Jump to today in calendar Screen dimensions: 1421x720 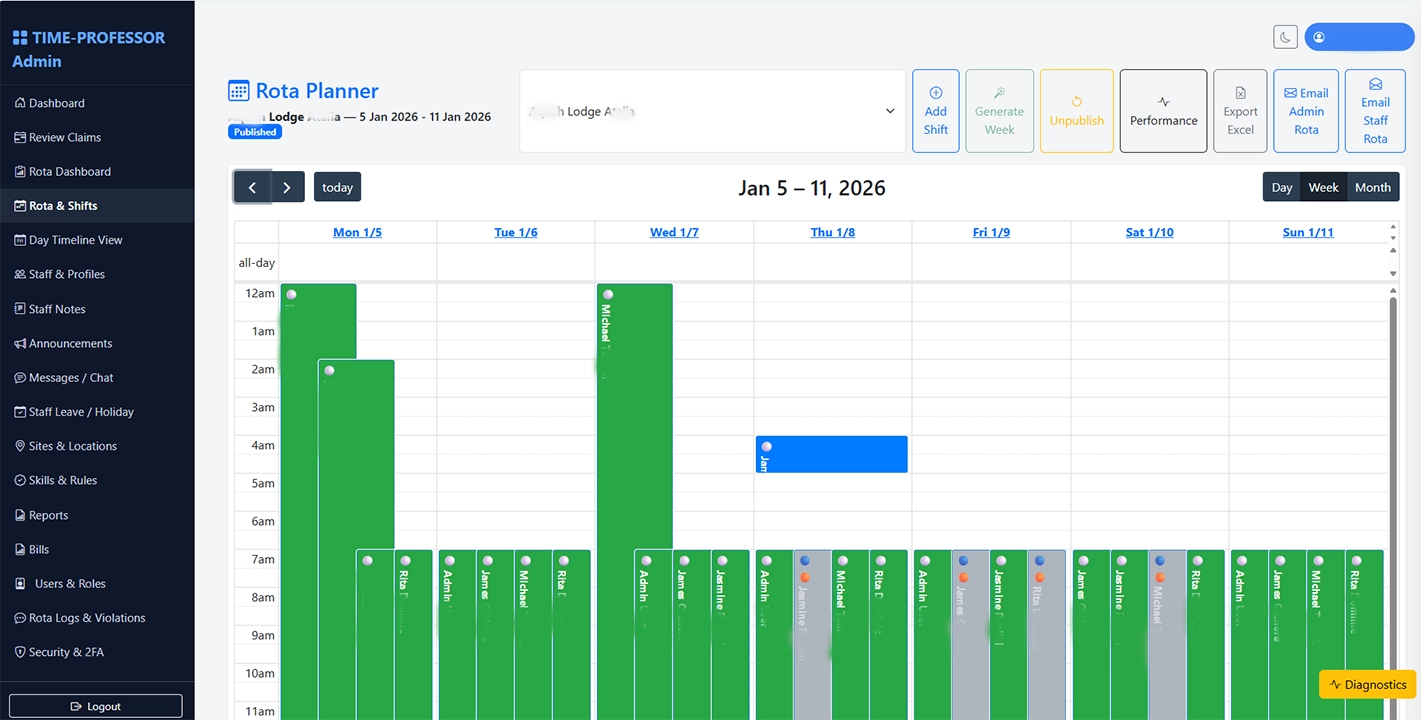pyautogui.click(x=337, y=187)
